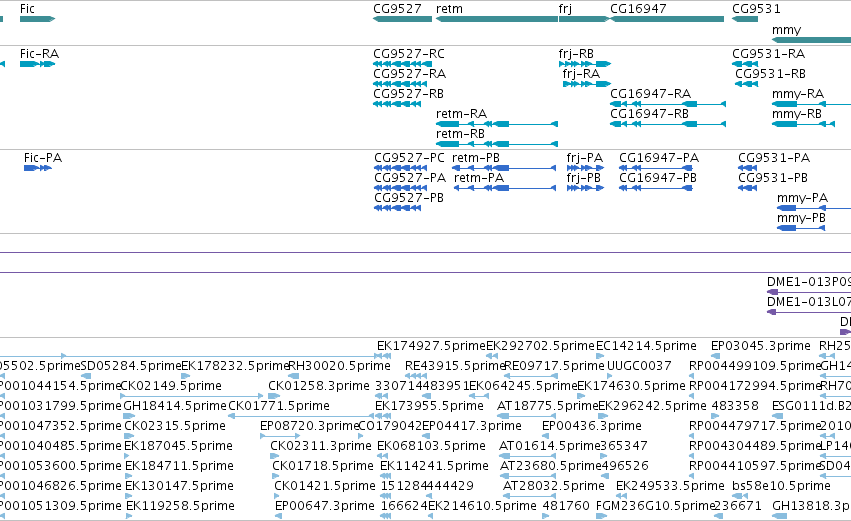The height and width of the screenshot is (521, 851).
Task: Select the Fic-PA protein feature
Action: point(37,168)
